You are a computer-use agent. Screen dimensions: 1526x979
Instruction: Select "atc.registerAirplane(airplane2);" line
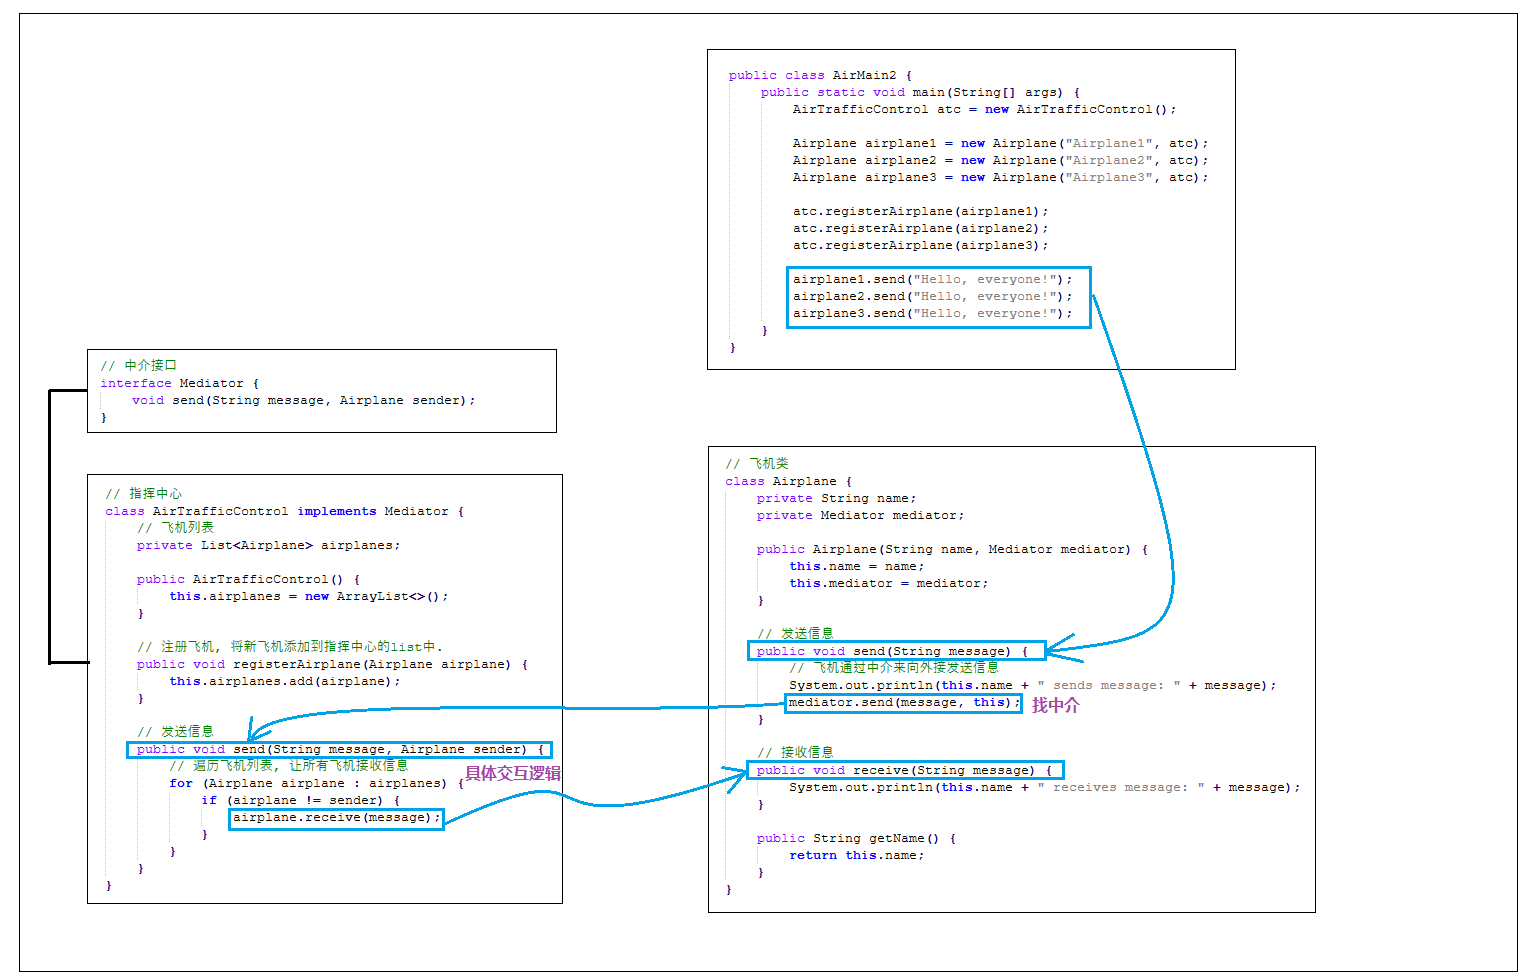pyautogui.click(x=920, y=228)
